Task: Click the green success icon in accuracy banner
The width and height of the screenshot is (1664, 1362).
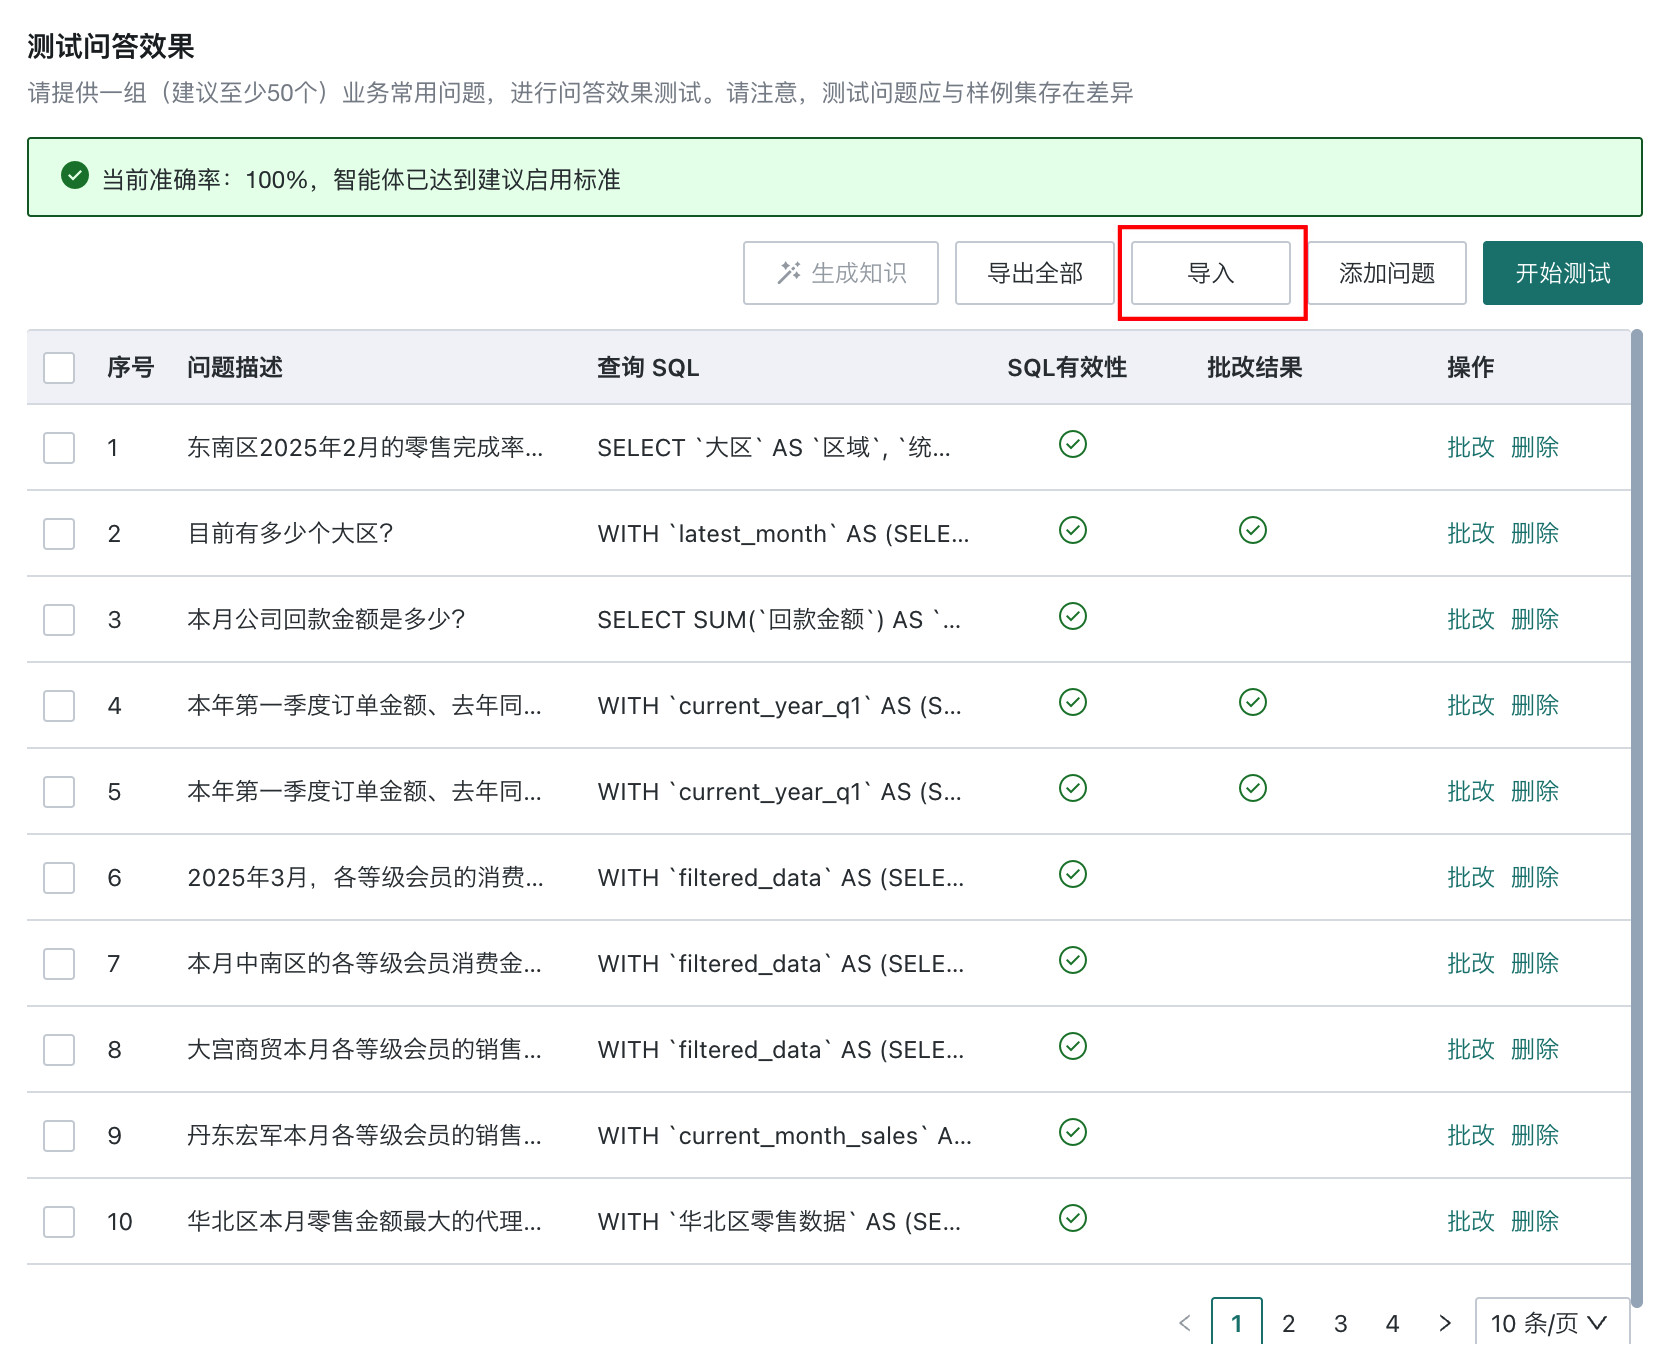Action: coord(75,176)
